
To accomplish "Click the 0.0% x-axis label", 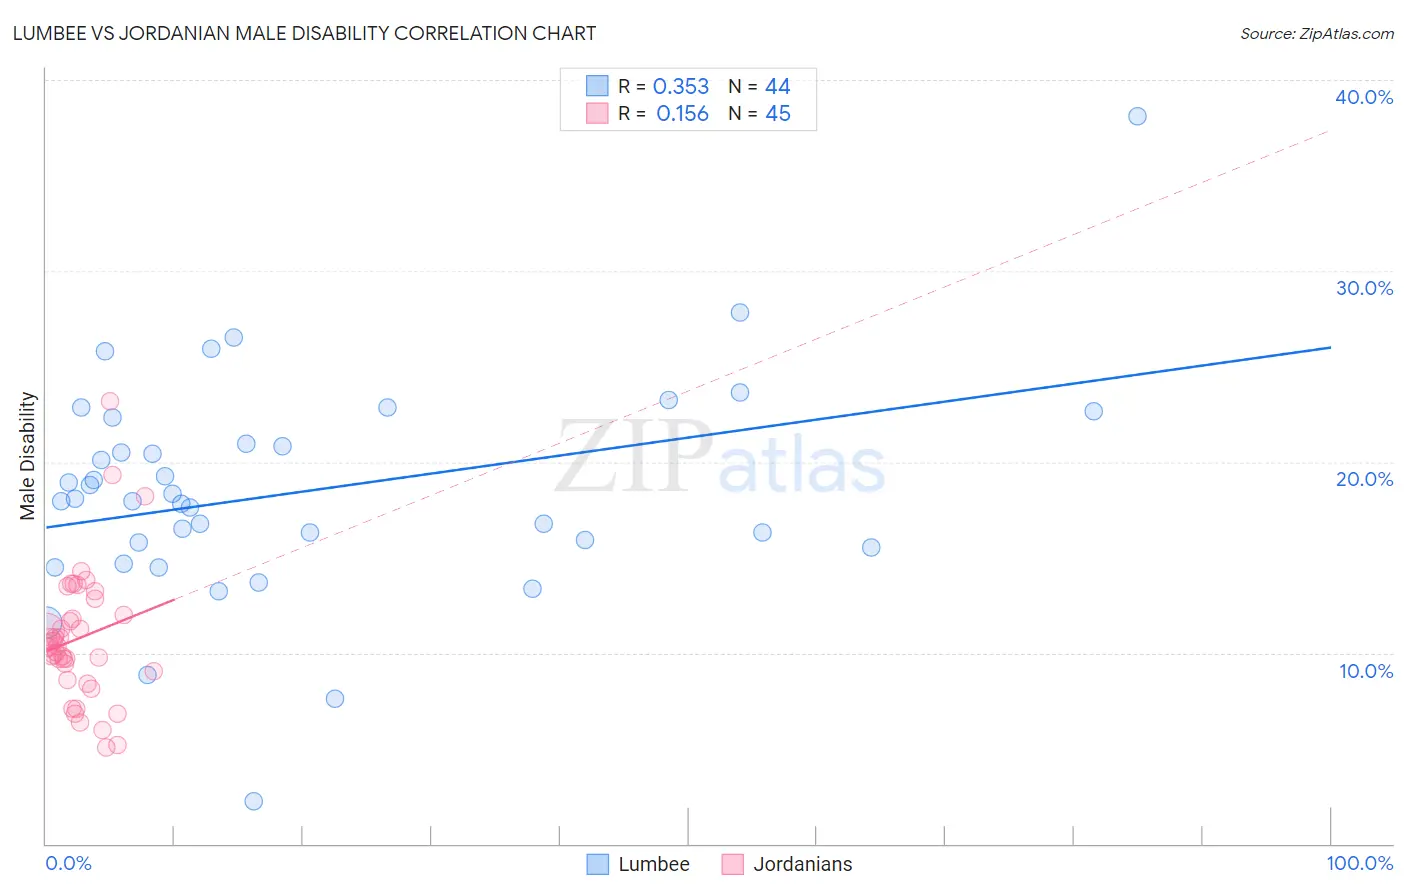I will click(x=68, y=863).
